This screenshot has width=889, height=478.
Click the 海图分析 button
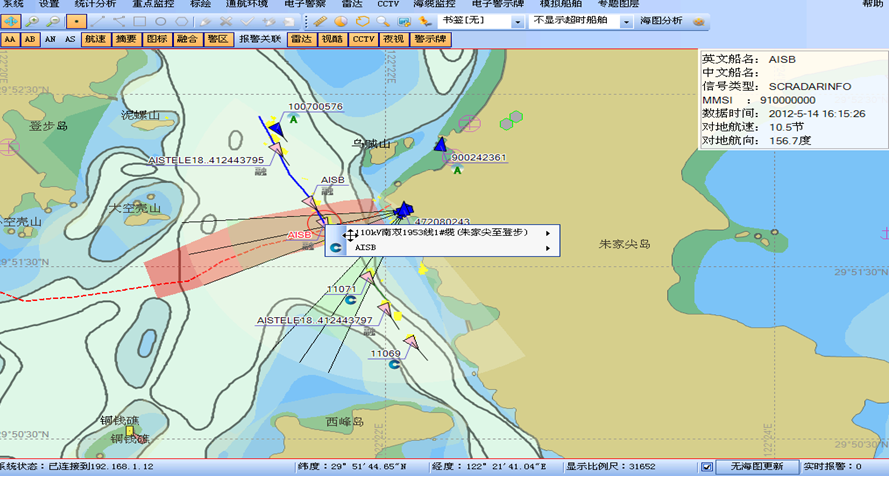coord(661,21)
